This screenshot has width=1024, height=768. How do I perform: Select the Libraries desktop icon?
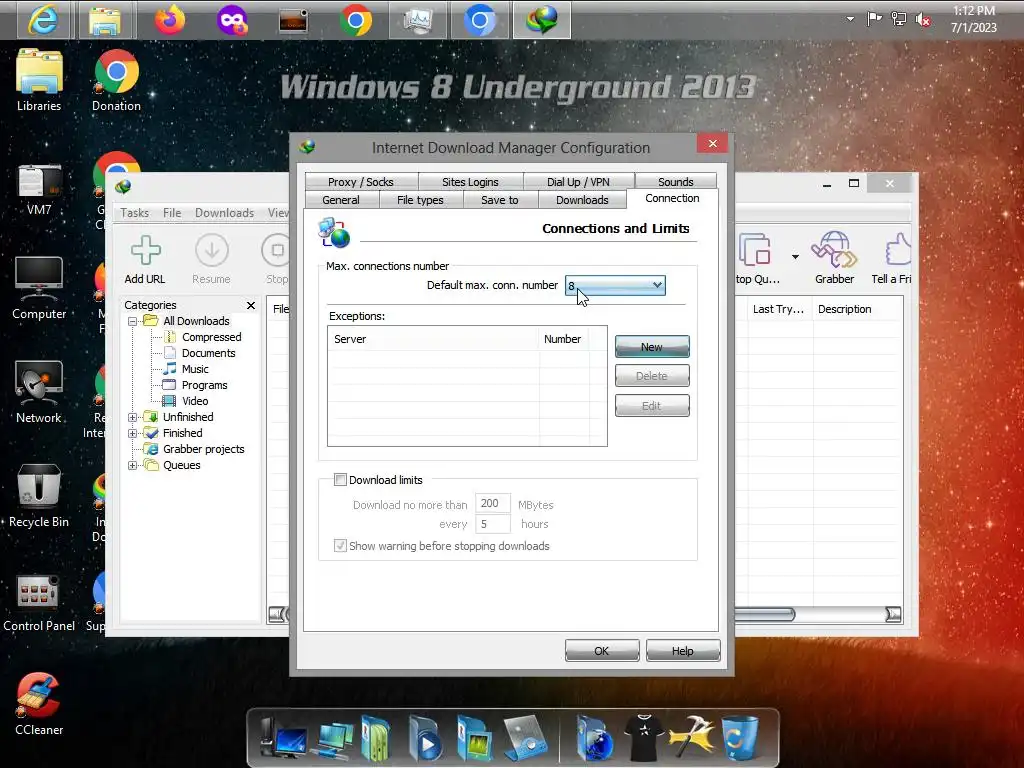click(39, 80)
